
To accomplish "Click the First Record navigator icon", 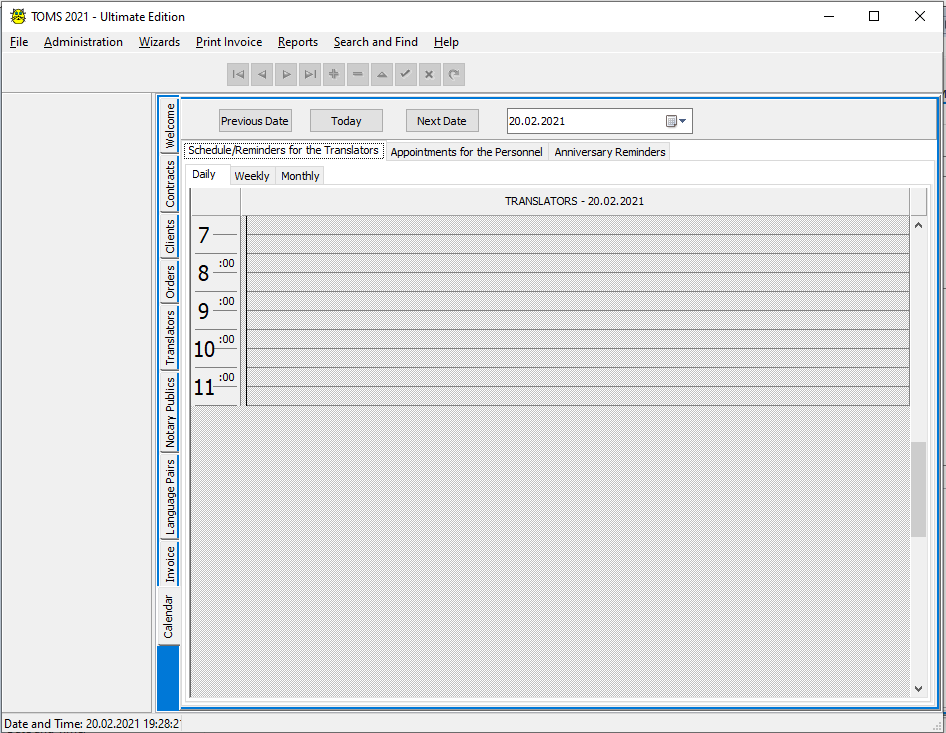I will [238, 74].
